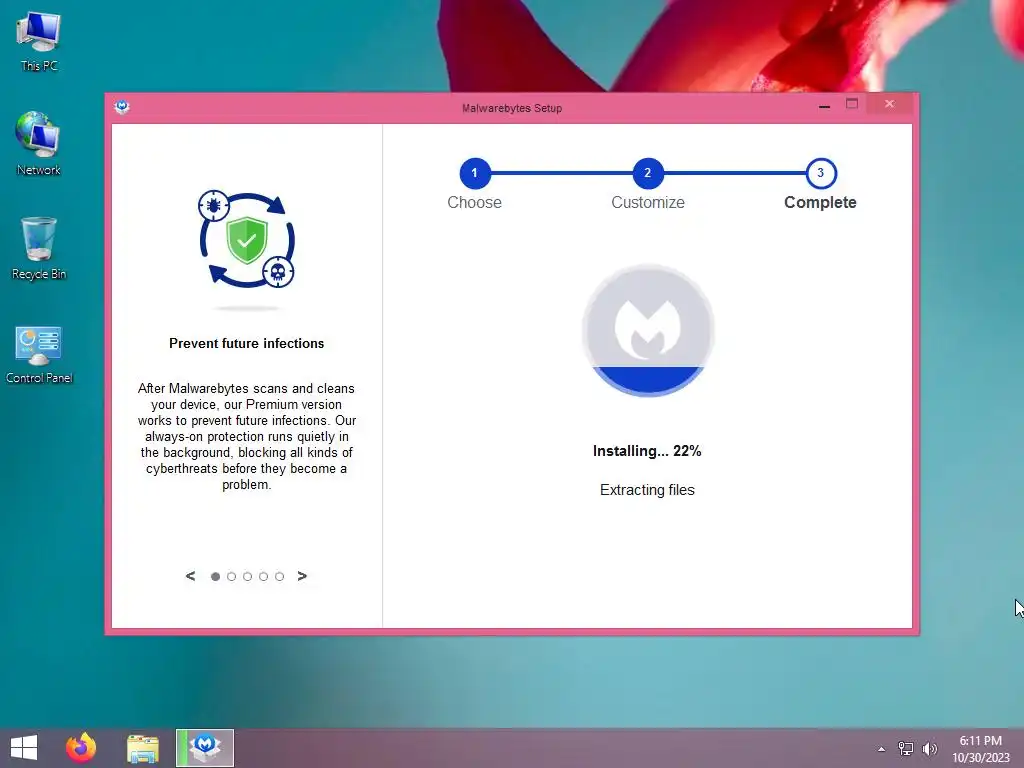Click step 3 Complete circle

[x=821, y=173]
